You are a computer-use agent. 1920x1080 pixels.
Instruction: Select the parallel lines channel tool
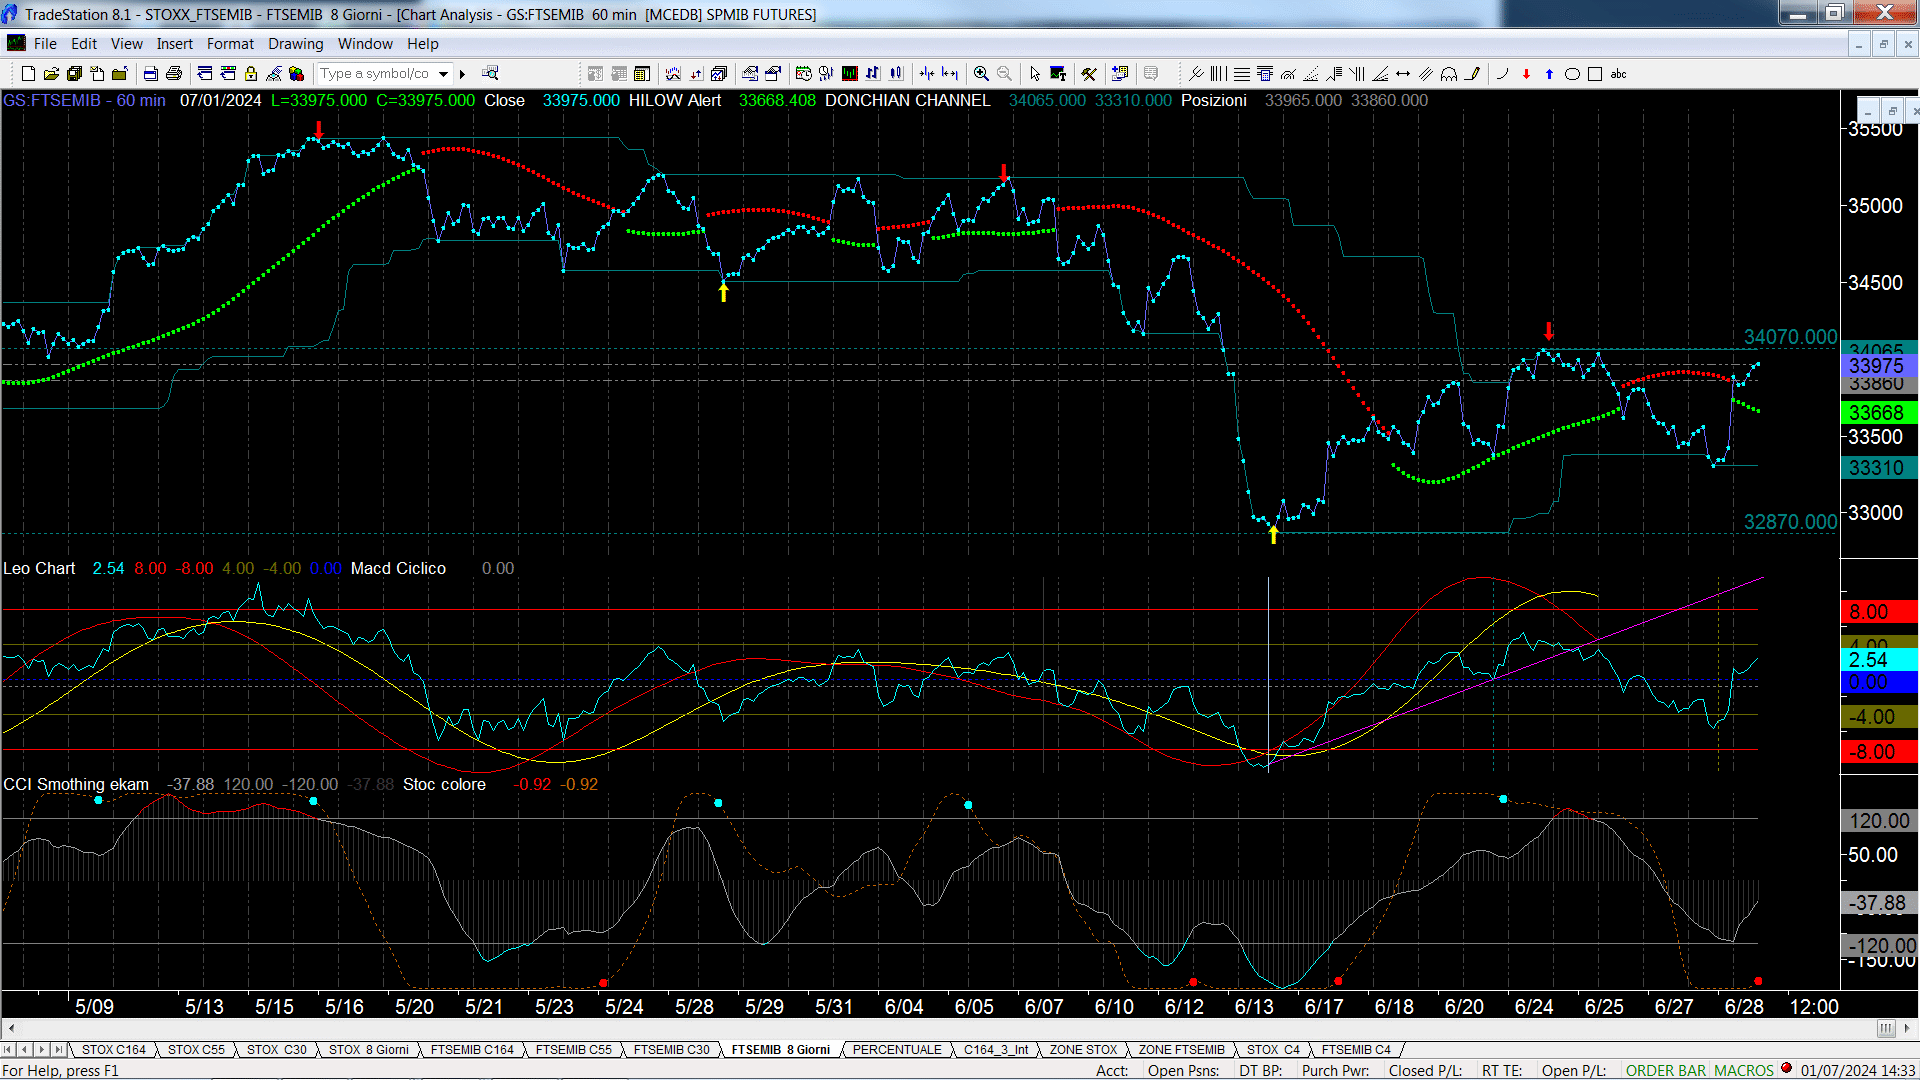tap(1426, 73)
